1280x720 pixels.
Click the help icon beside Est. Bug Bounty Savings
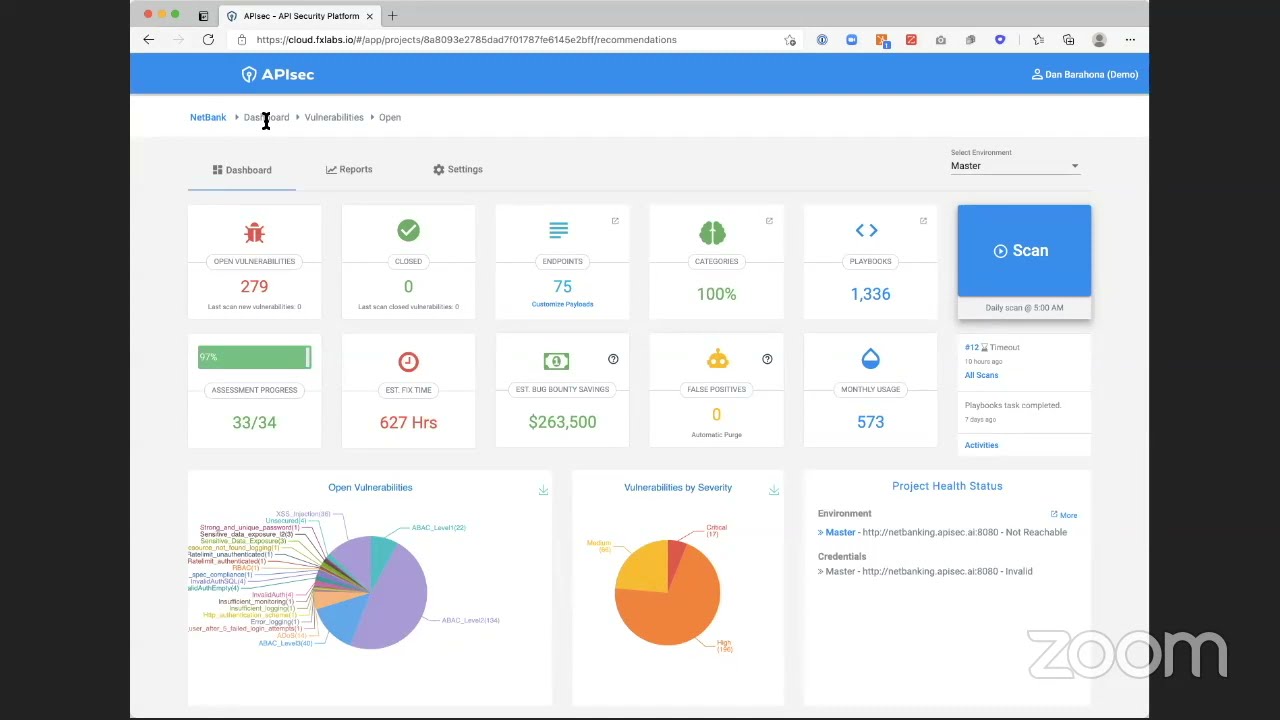pyautogui.click(x=613, y=359)
